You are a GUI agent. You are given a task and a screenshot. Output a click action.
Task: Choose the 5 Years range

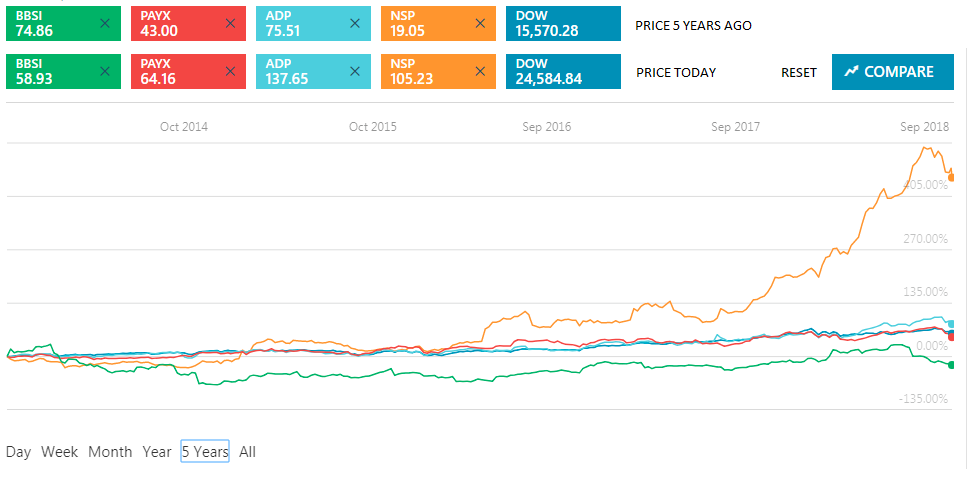tap(205, 452)
